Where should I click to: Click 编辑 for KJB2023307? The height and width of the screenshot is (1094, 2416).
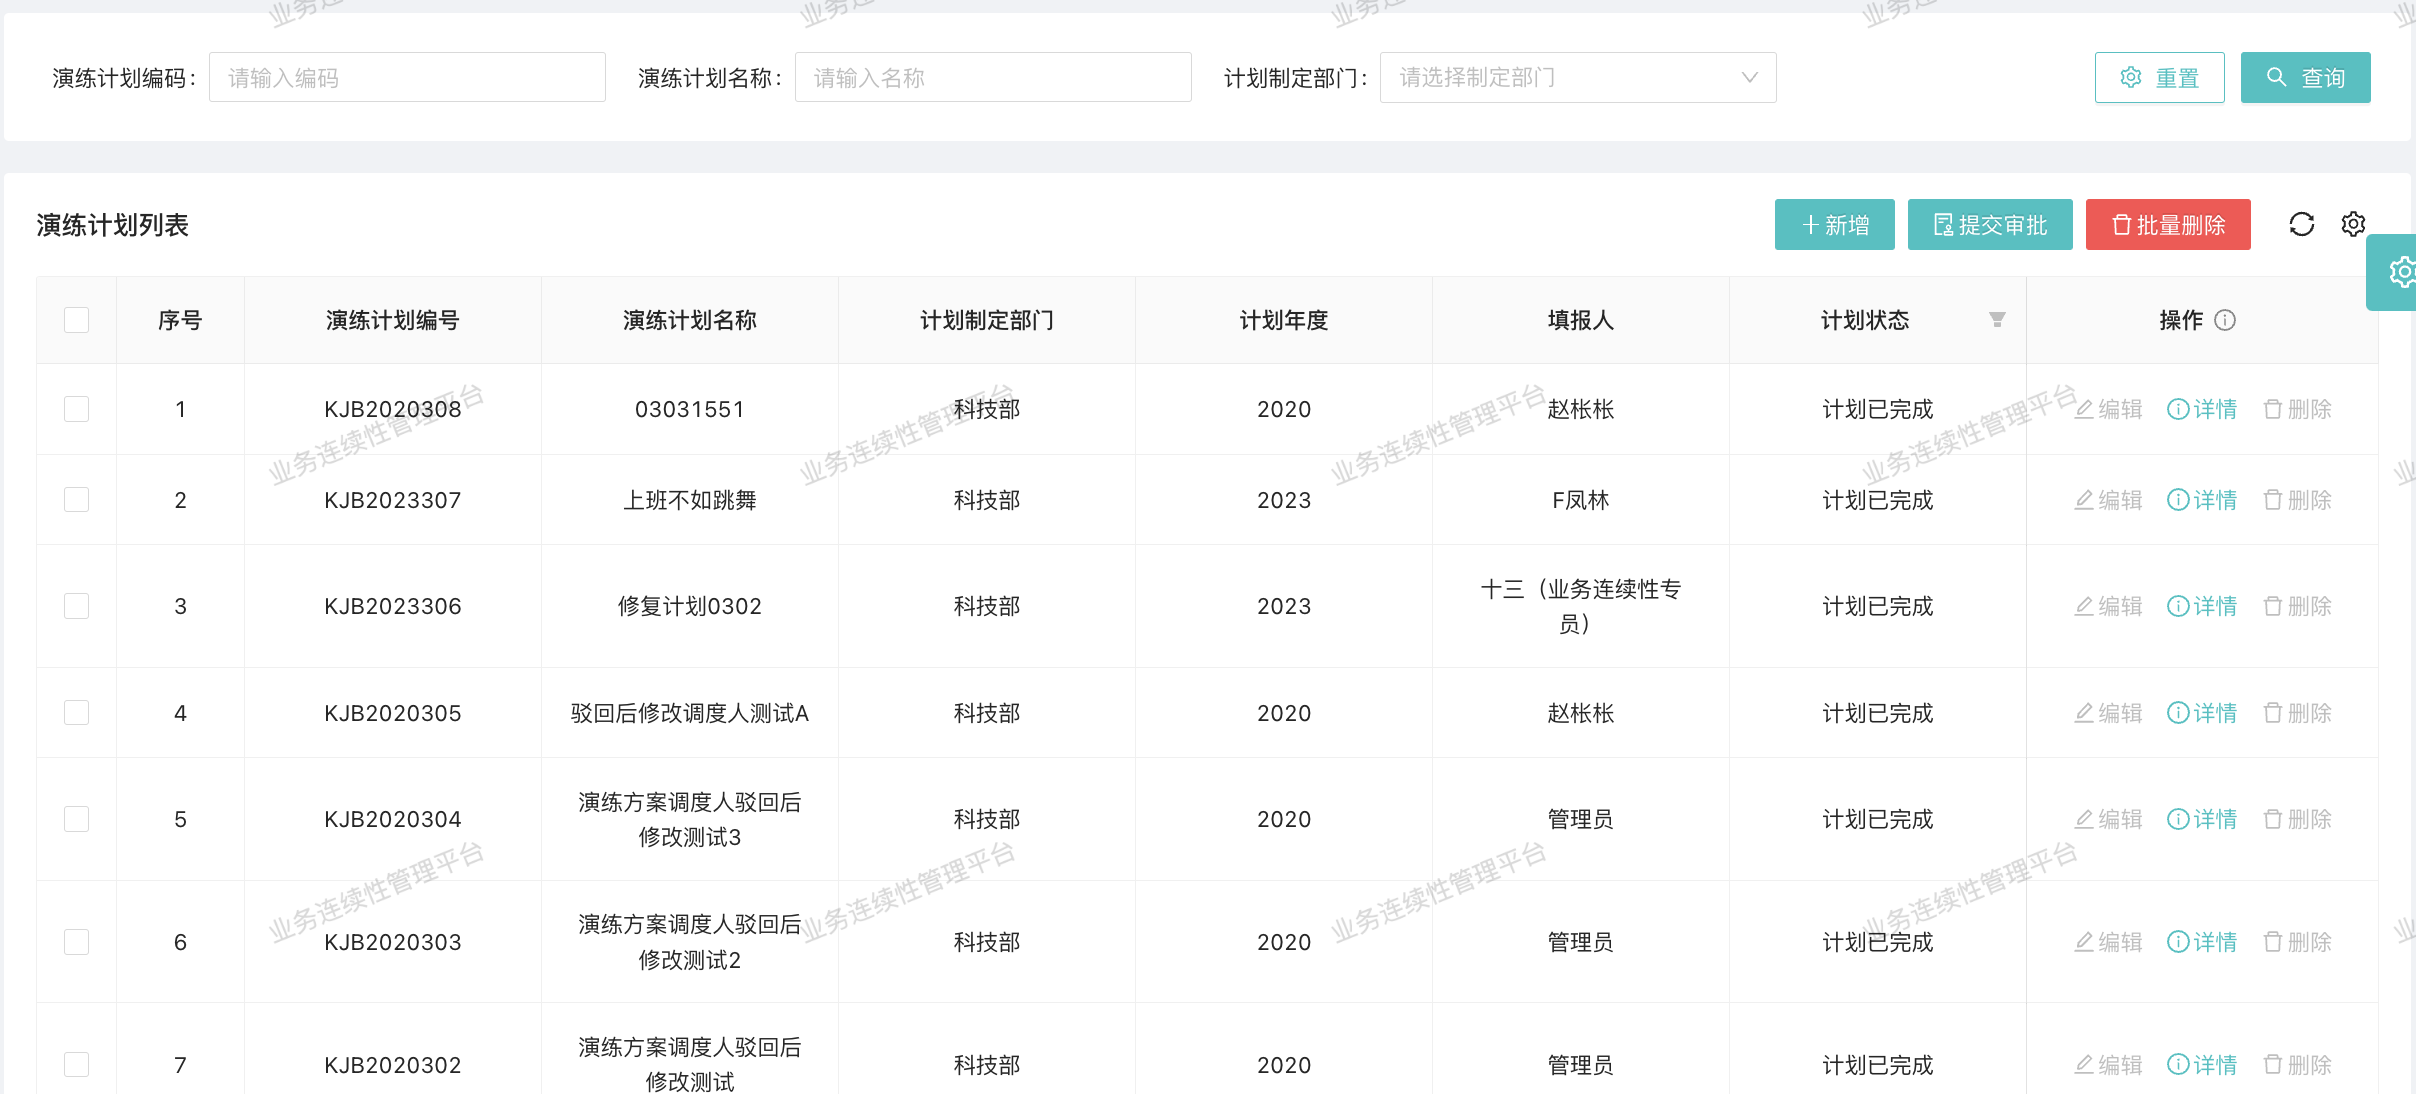[x=2108, y=500]
